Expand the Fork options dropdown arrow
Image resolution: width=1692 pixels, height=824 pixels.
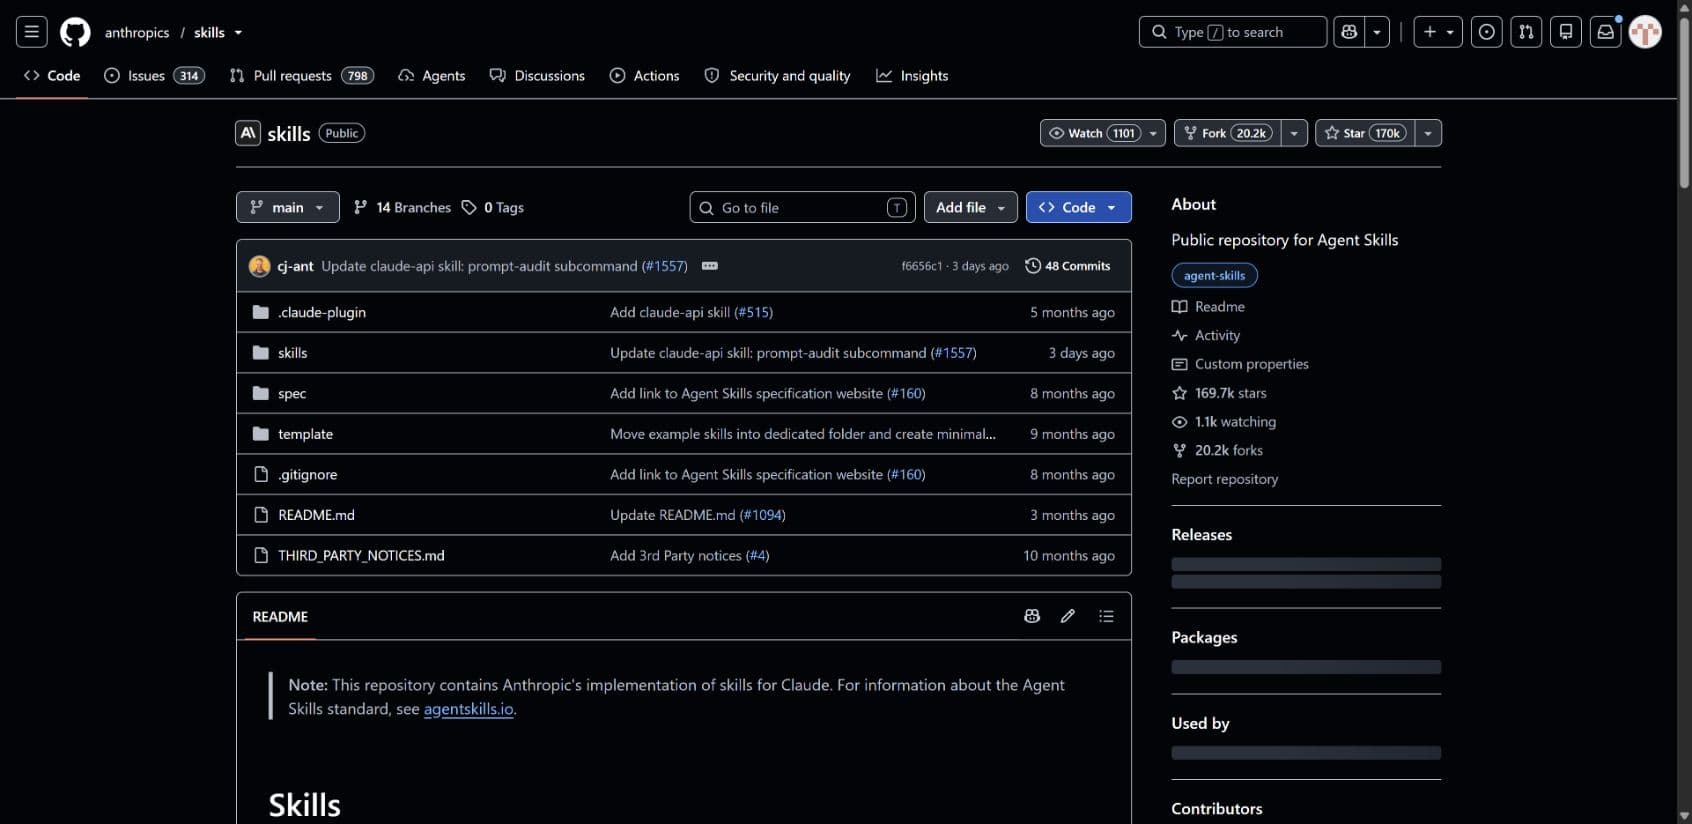coord(1295,133)
